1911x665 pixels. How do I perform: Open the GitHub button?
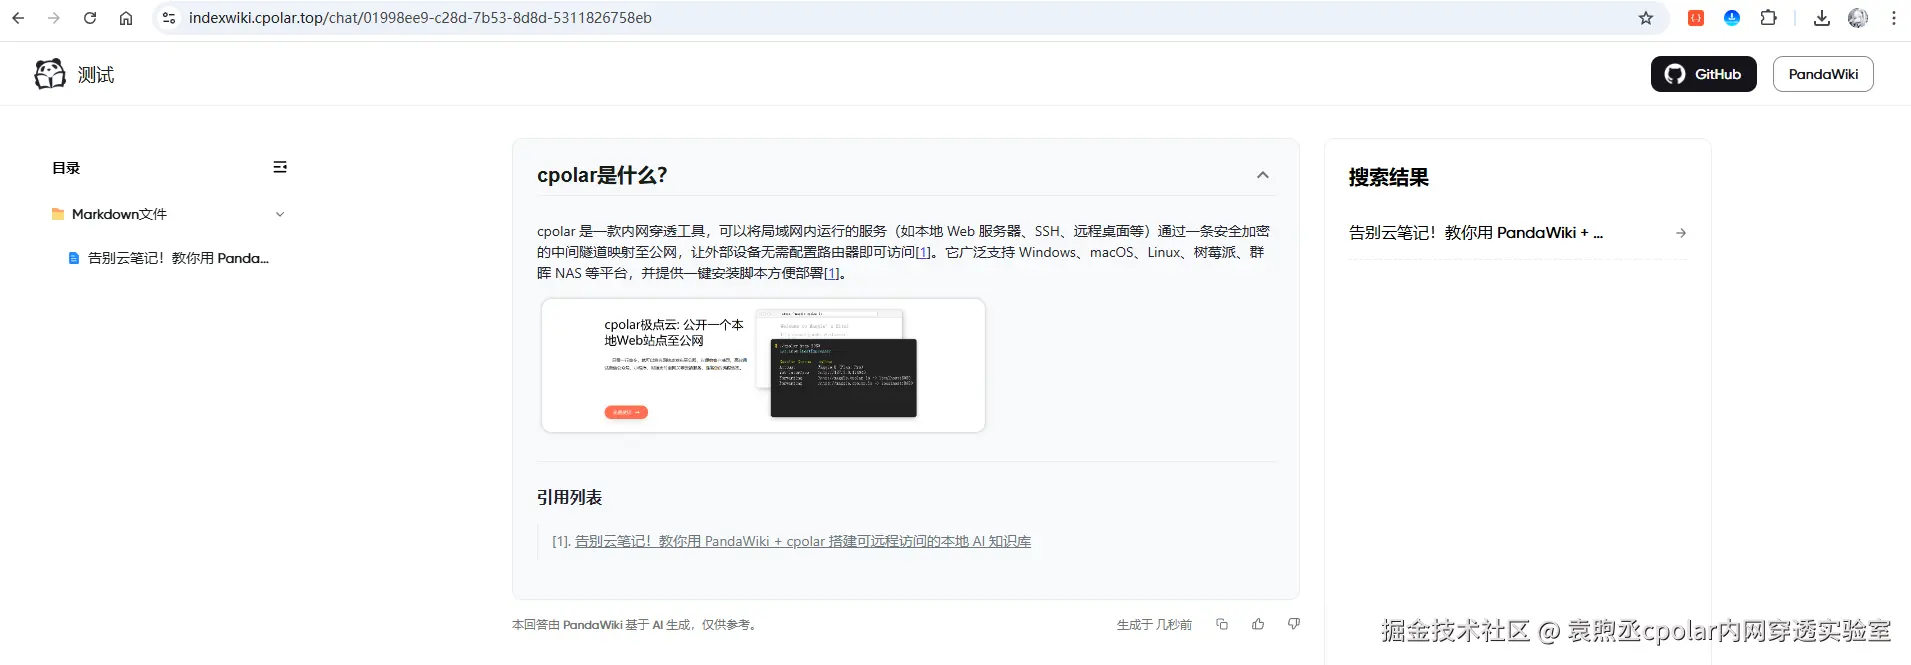(x=1703, y=74)
